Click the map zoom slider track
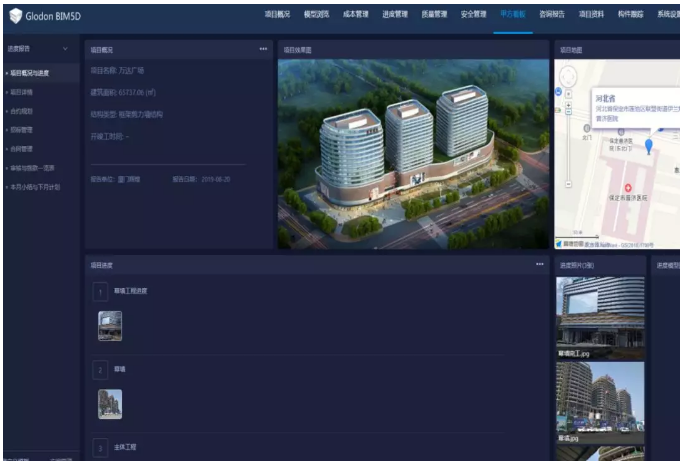The height and width of the screenshot is (466, 688). [x=569, y=148]
